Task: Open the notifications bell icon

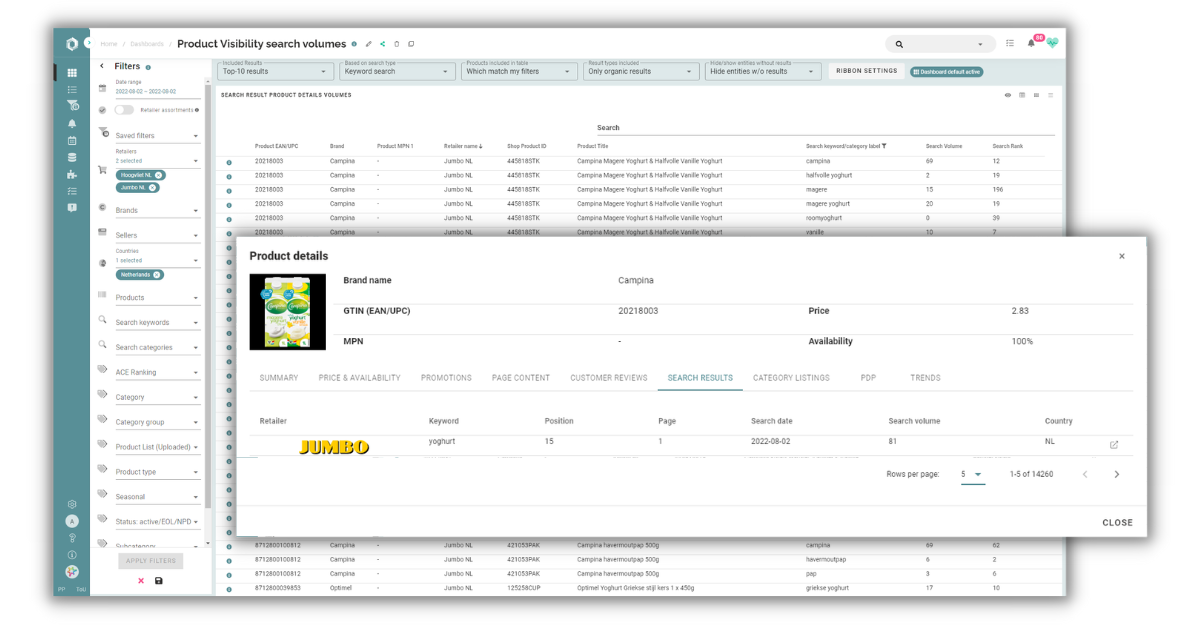Action: click(1031, 44)
